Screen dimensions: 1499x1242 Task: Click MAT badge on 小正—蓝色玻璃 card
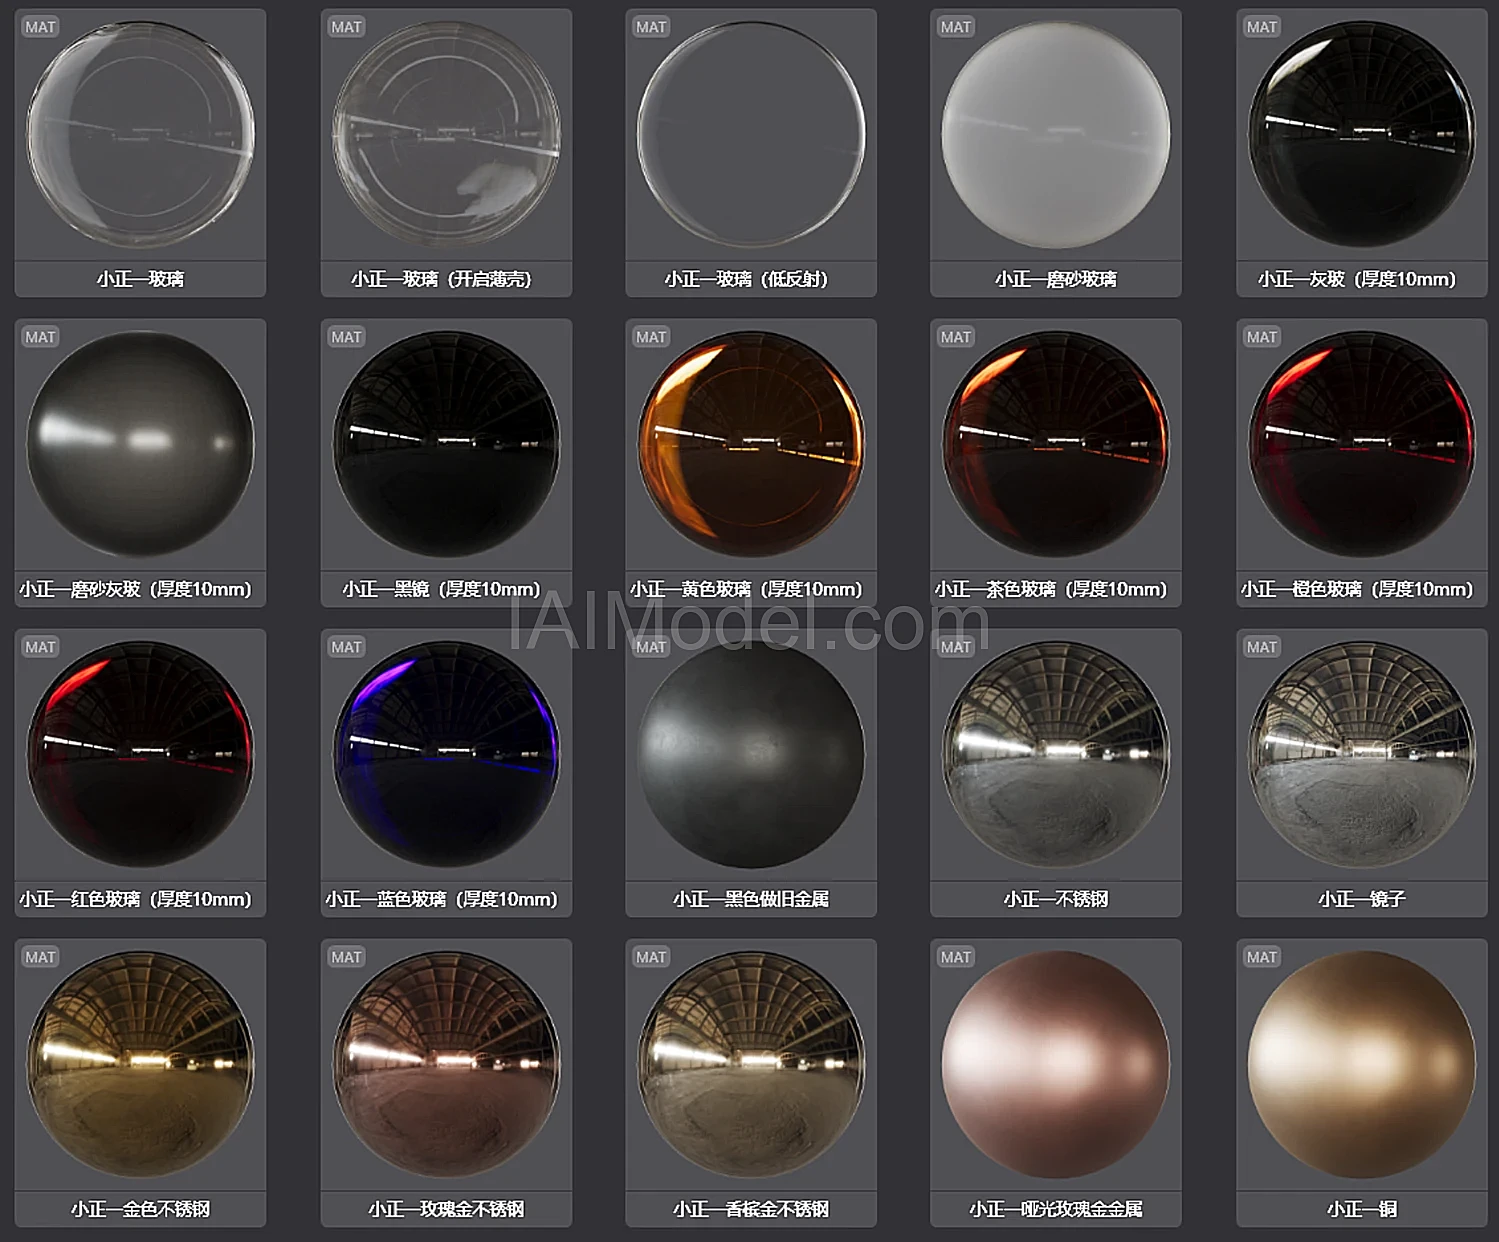346,647
